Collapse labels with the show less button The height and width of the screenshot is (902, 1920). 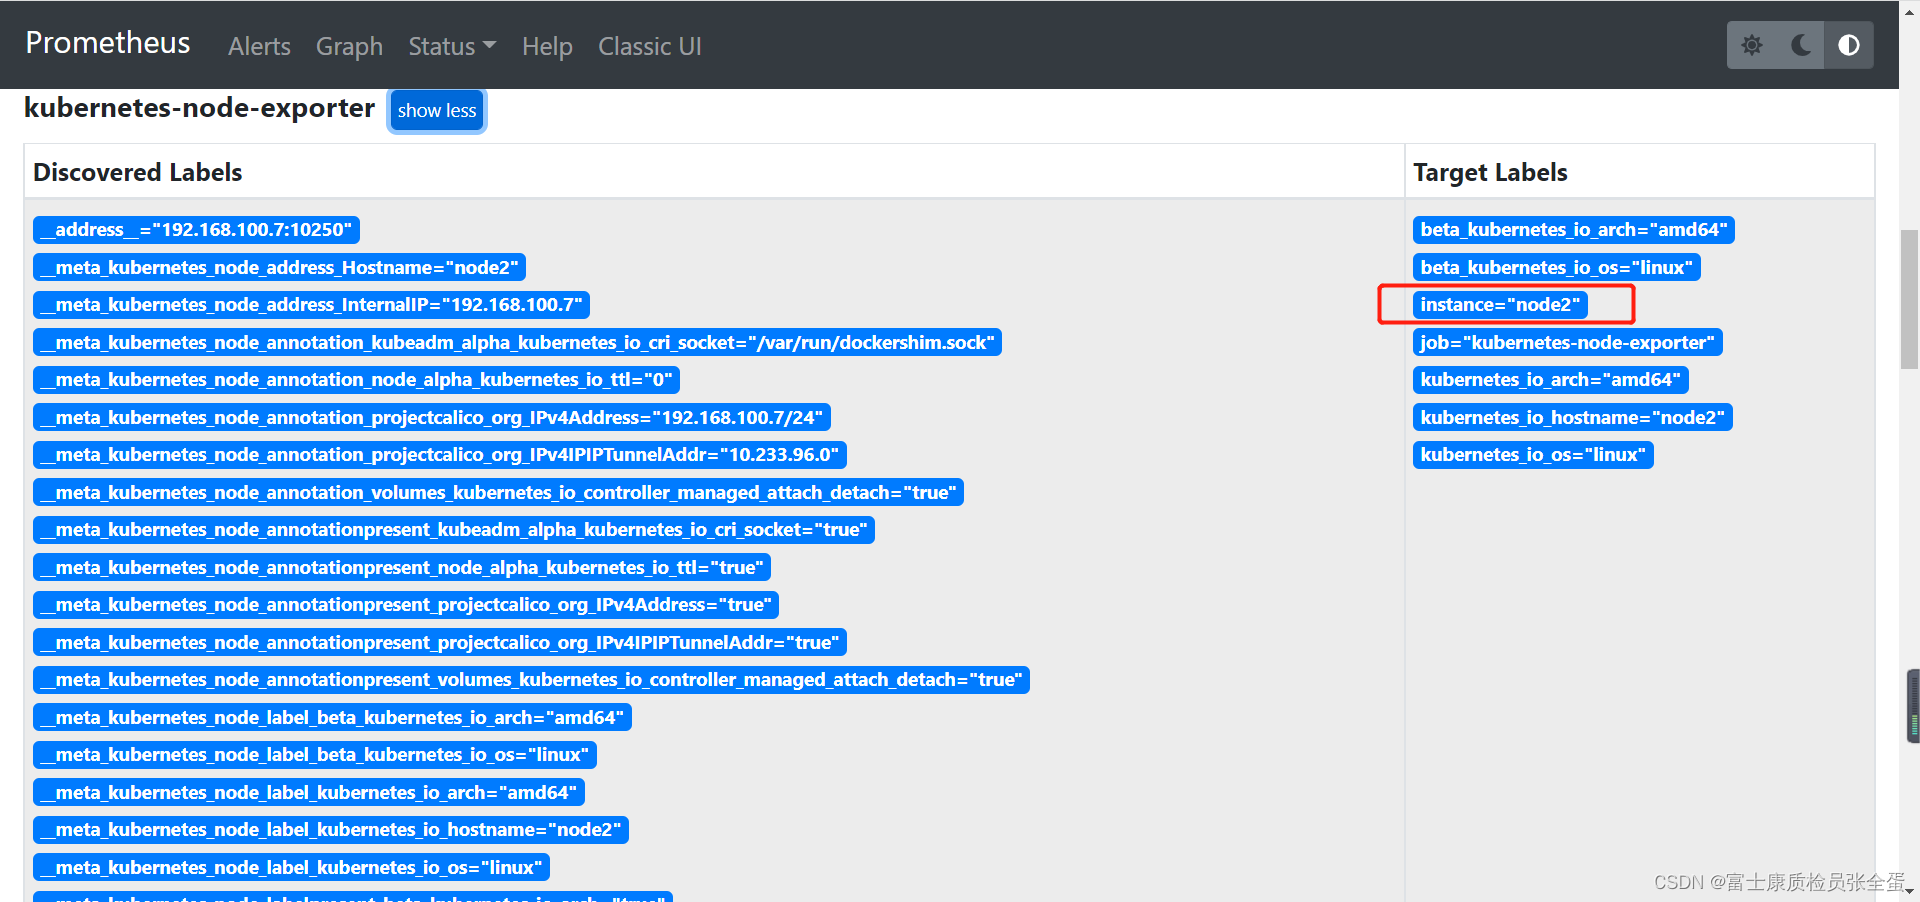click(437, 110)
